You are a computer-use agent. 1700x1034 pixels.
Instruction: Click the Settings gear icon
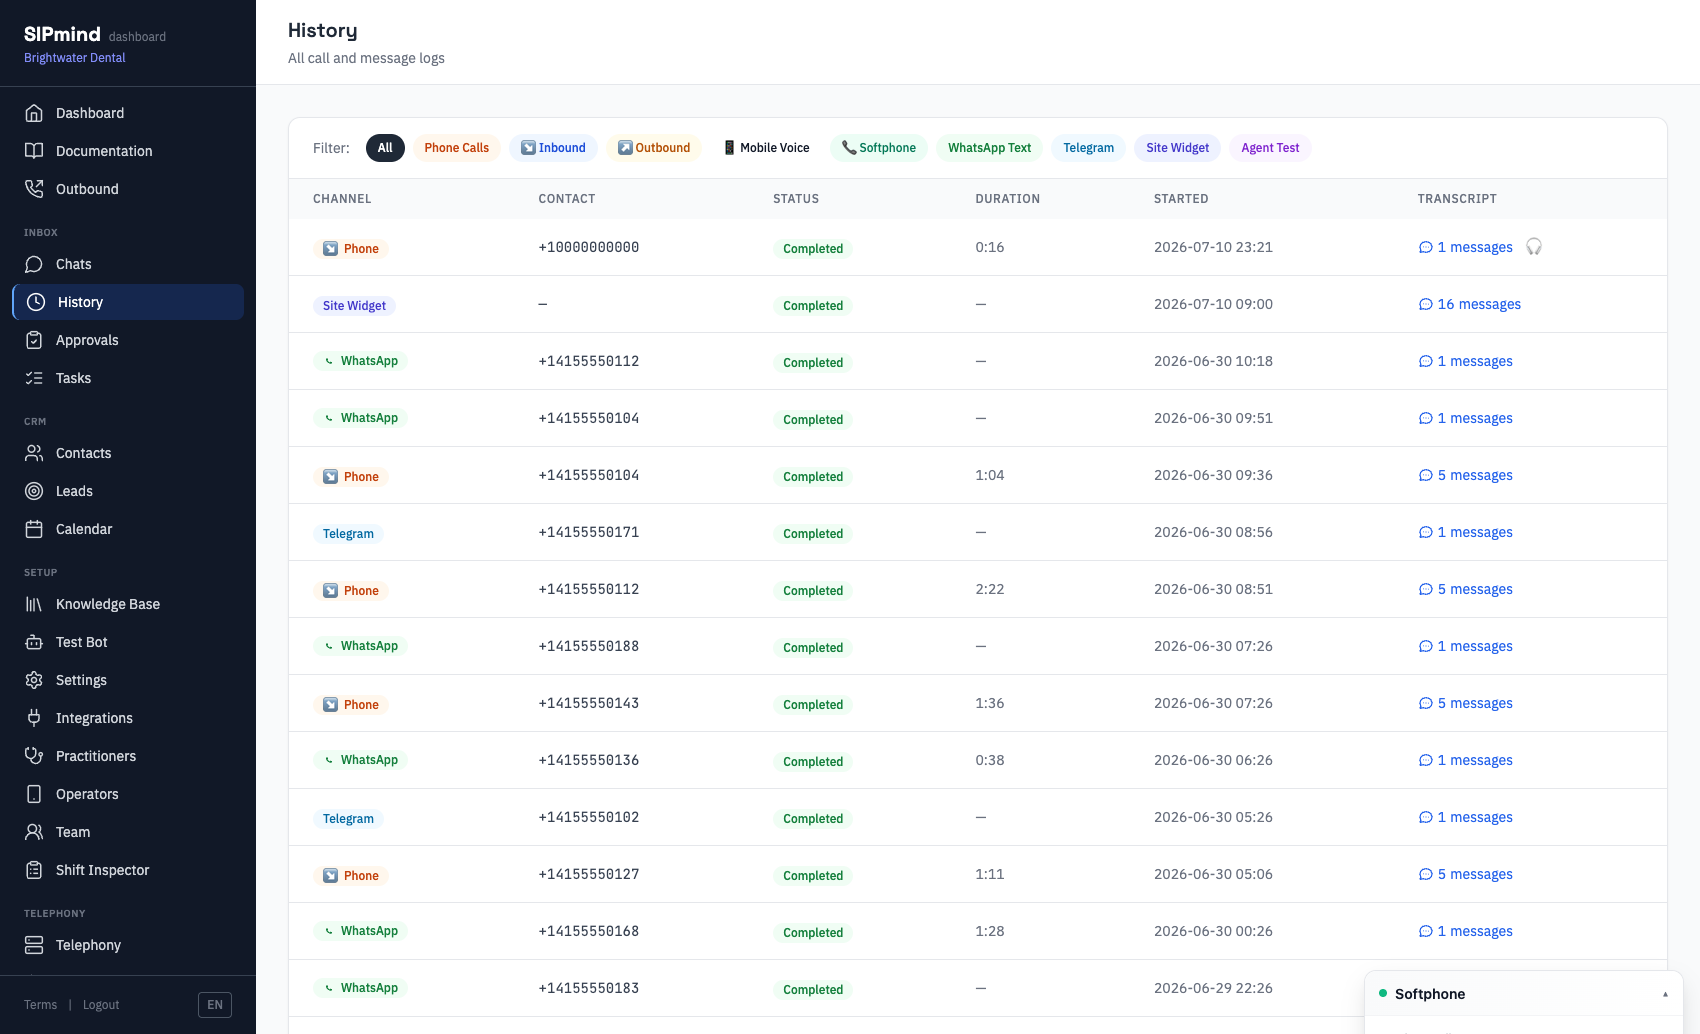(x=34, y=680)
